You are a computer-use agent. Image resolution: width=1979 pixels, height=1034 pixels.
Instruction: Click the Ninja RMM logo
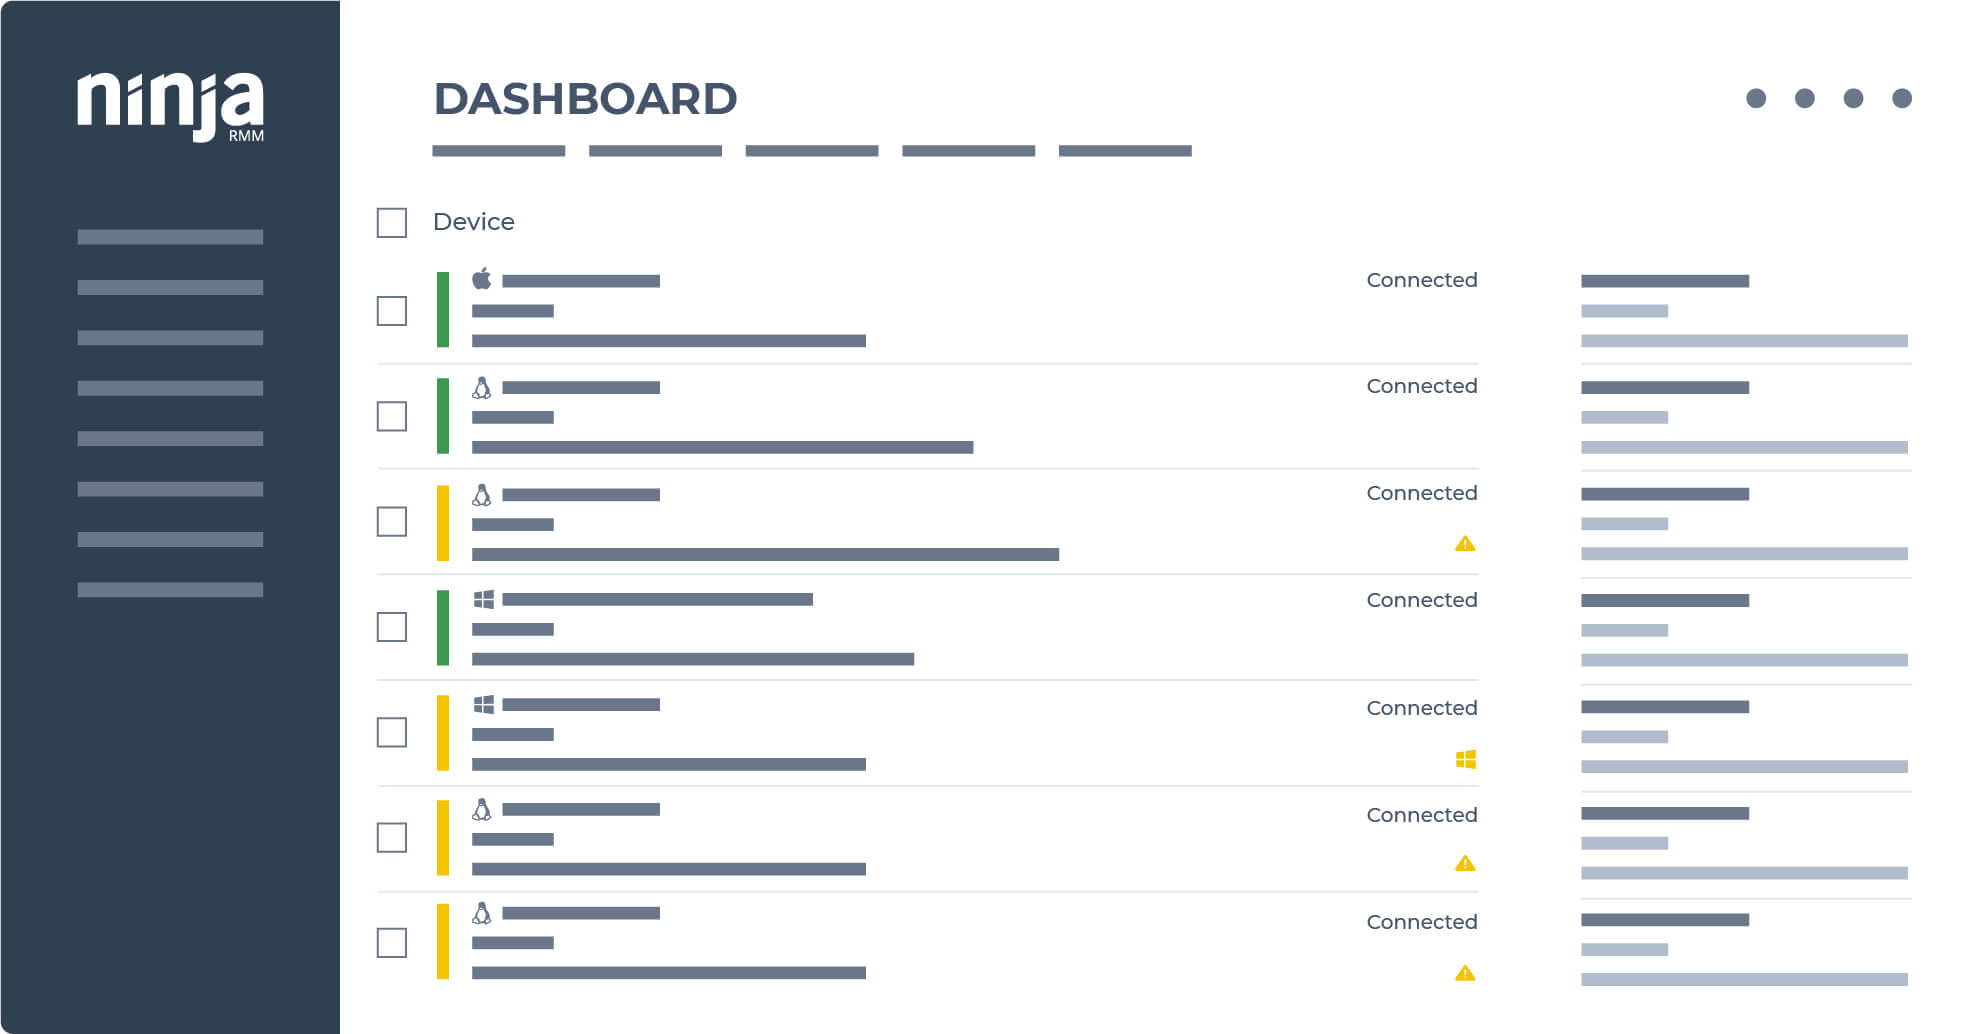coord(171,106)
